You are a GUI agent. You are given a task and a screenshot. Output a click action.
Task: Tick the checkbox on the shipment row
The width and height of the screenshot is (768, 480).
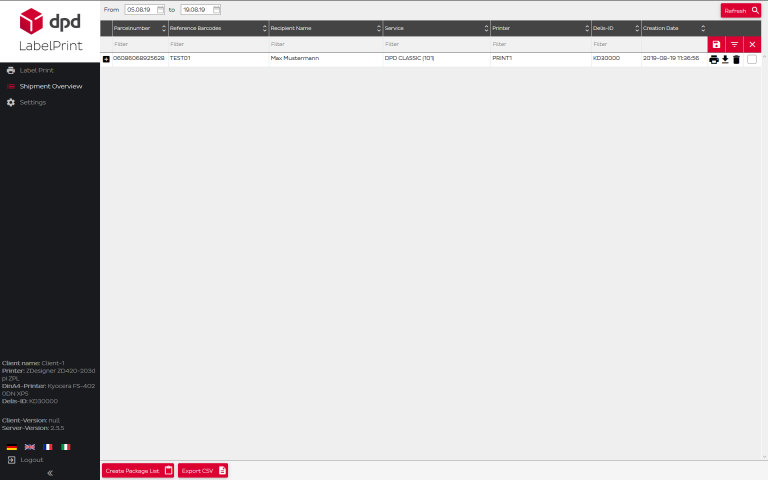[752, 60]
